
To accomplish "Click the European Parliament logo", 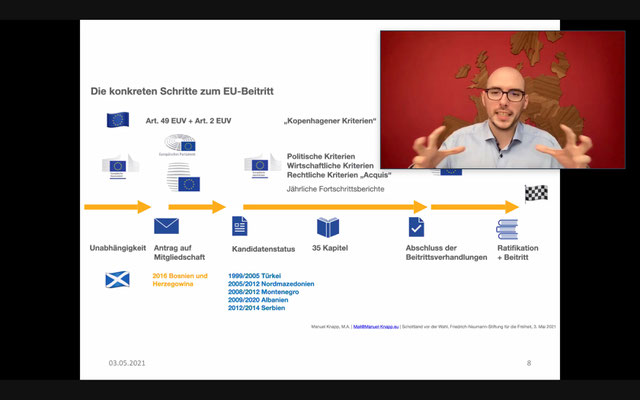I will tap(180, 145).
